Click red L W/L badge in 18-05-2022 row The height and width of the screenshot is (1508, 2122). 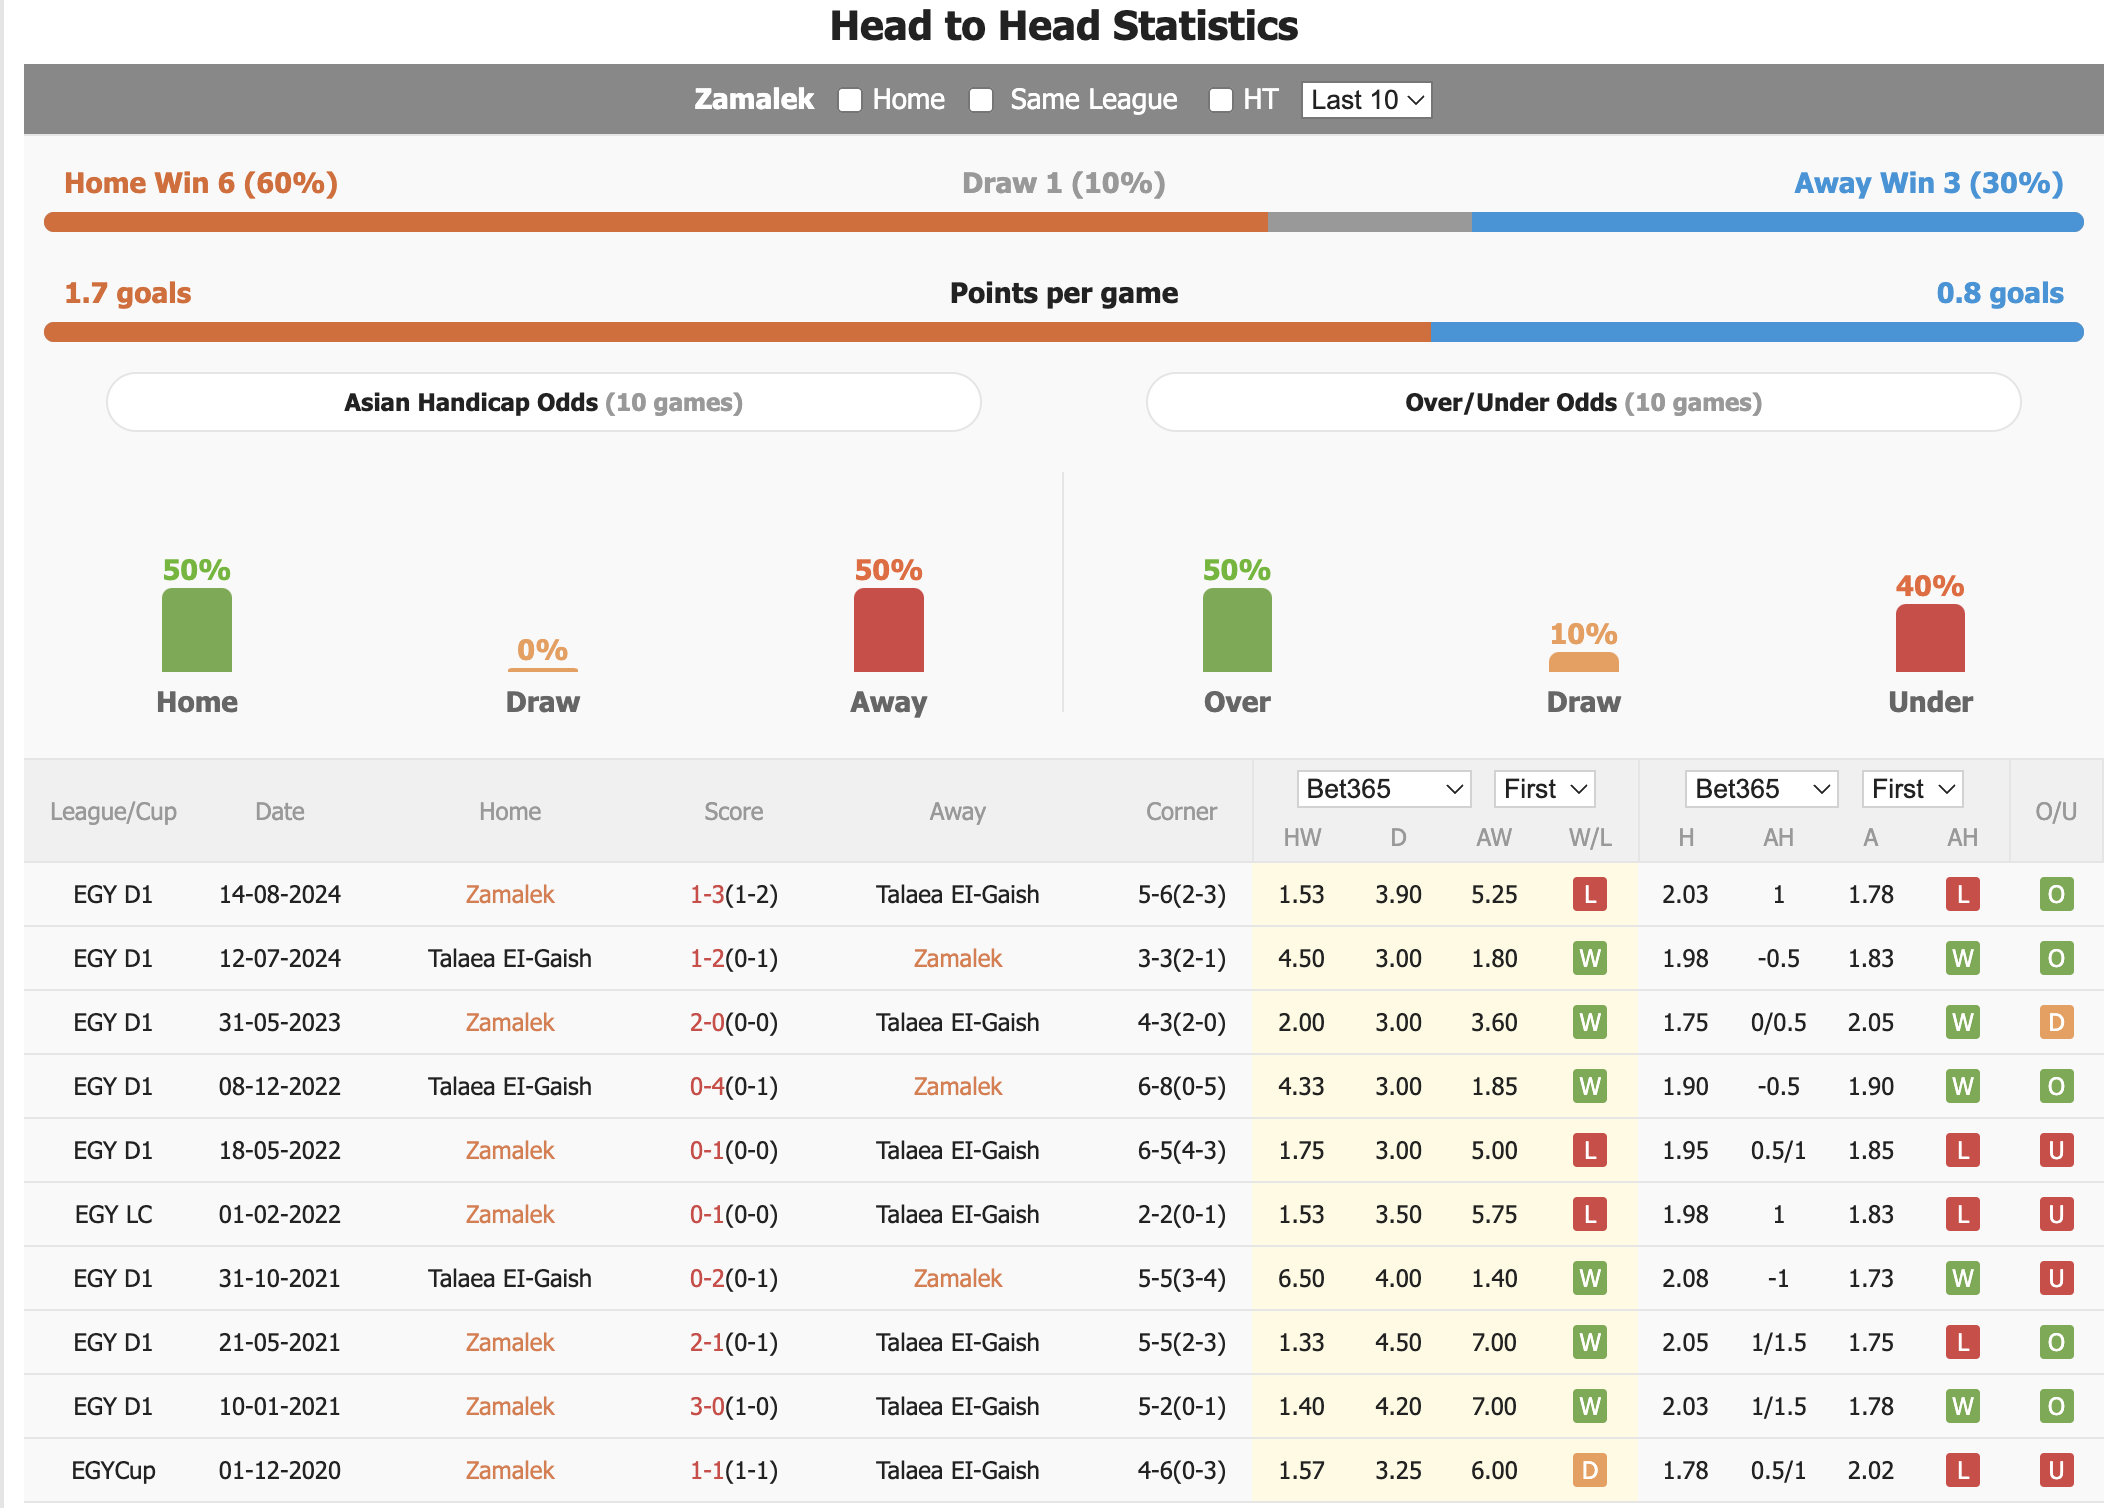pyautogui.click(x=1590, y=1150)
